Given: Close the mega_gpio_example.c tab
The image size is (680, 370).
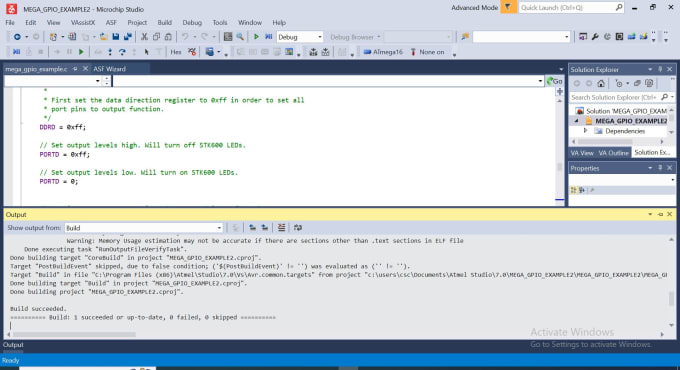Looking at the screenshot, I should [x=85, y=69].
